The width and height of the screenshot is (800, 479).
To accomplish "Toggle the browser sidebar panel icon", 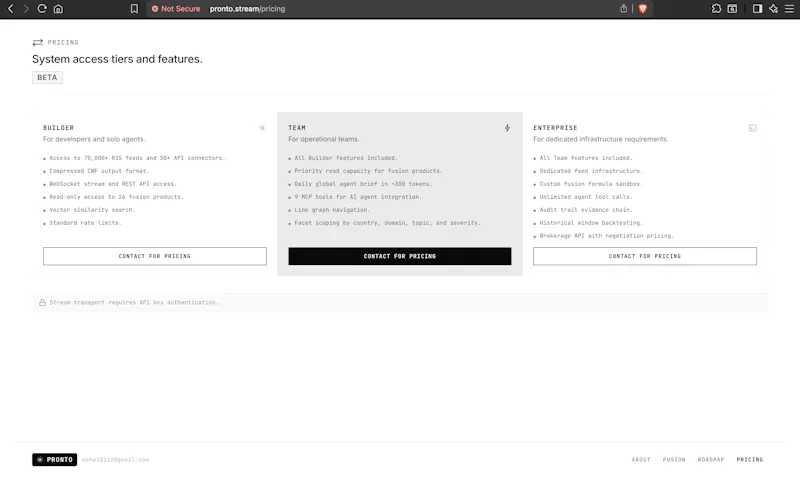I will coord(757,9).
